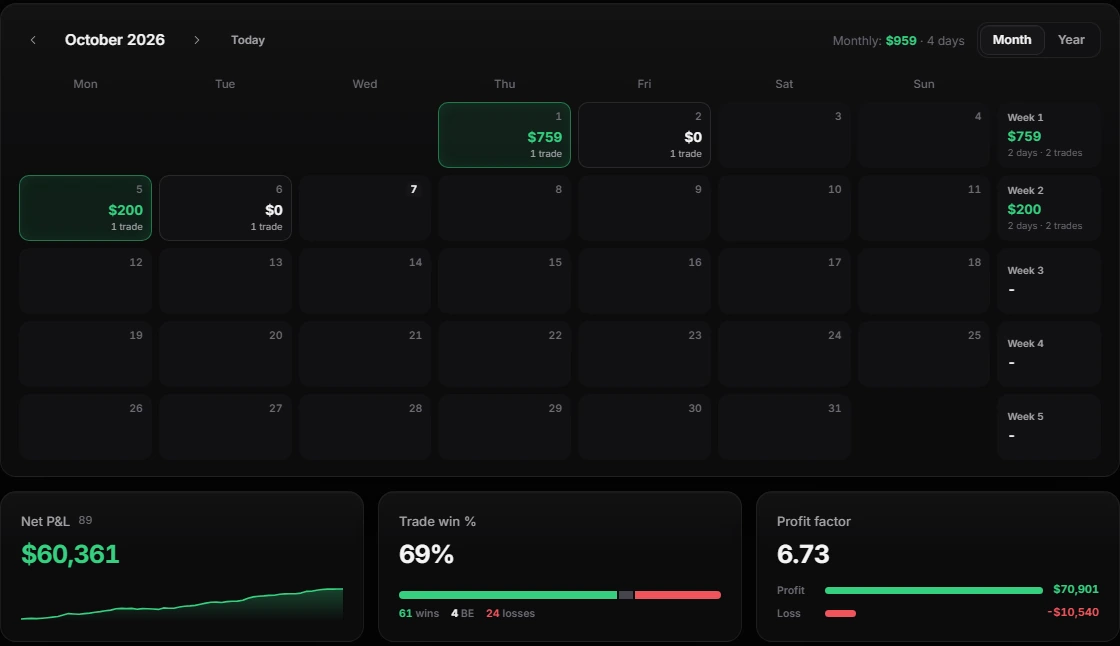Select the October 21 day cell

pyautogui.click(x=365, y=354)
